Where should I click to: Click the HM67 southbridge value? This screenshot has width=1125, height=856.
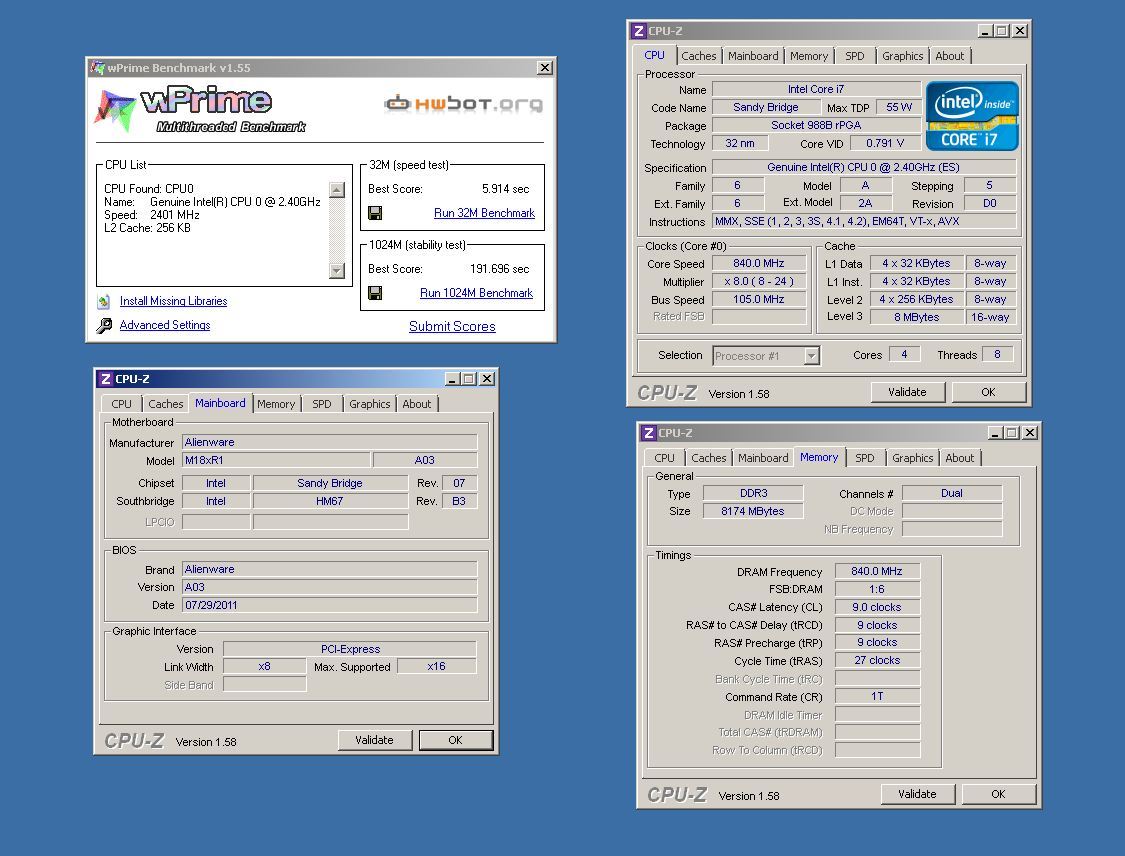(330, 501)
